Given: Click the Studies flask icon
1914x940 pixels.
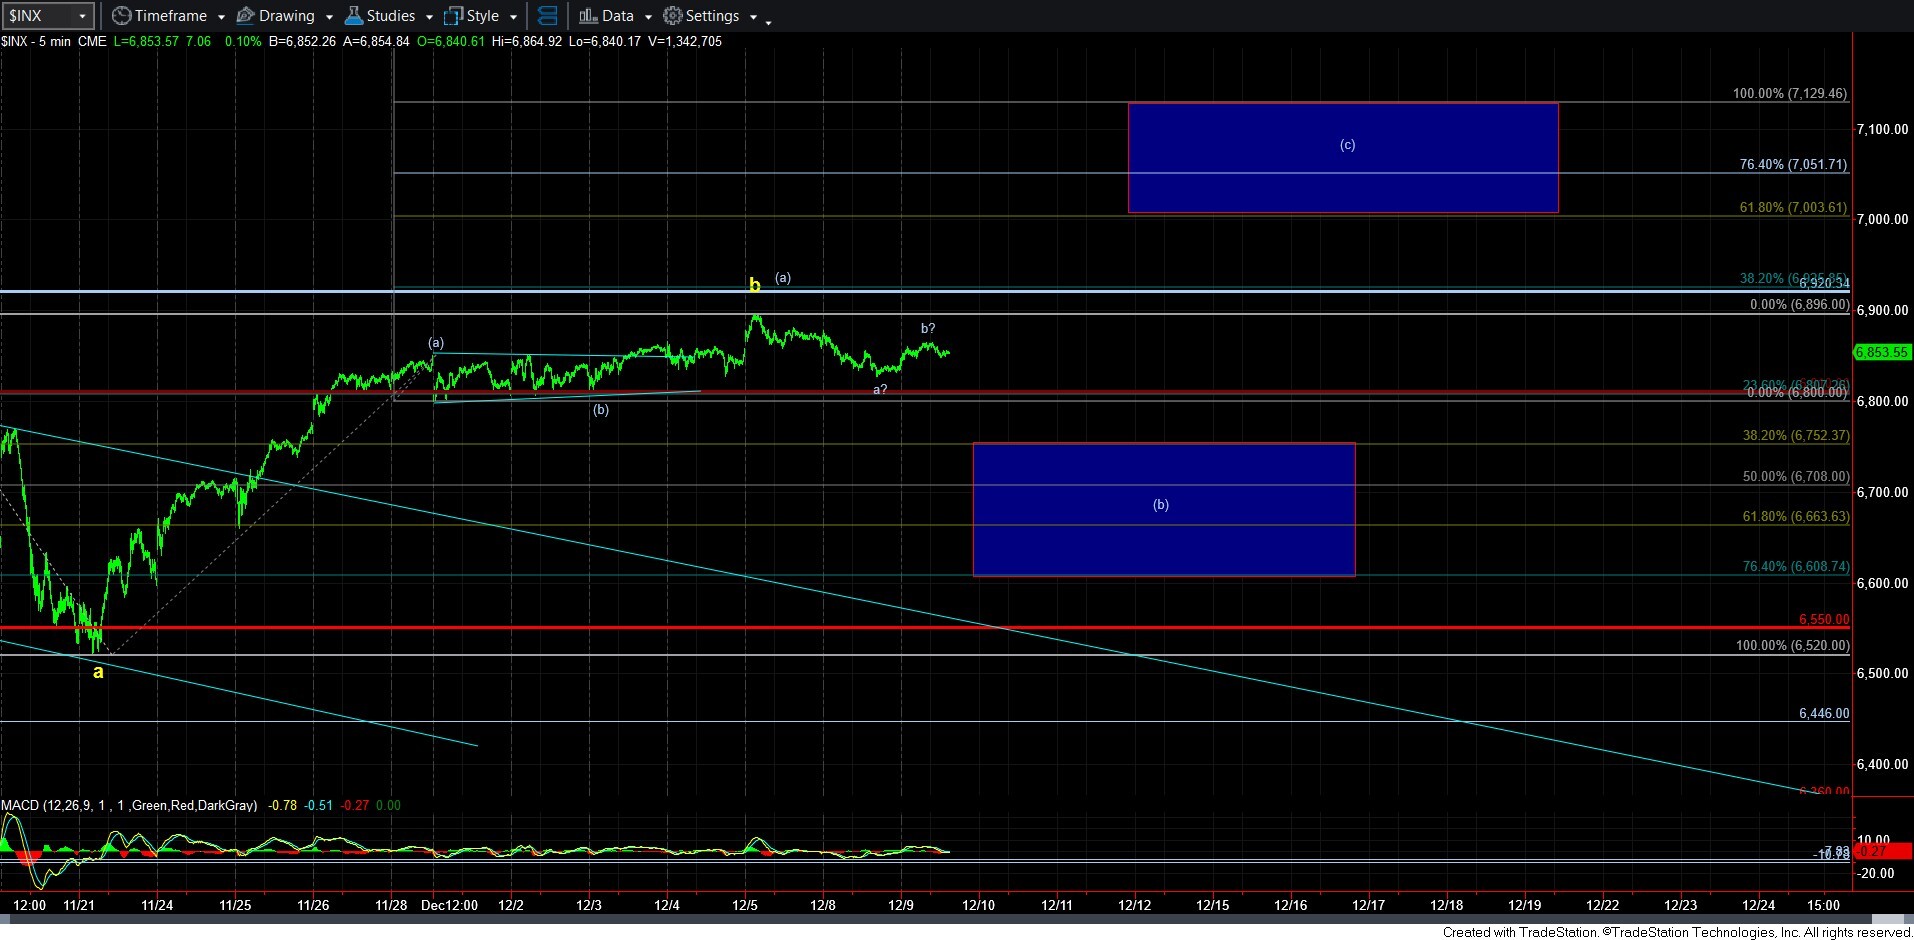Looking at the screenshot, I should coord(353,16).
